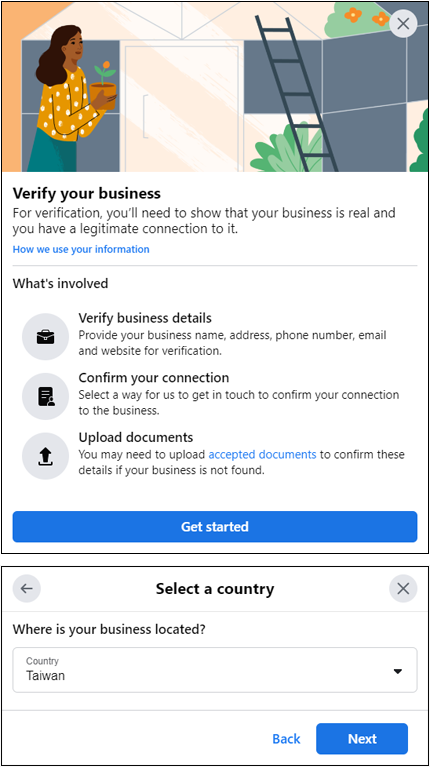Click the Upload documents arrow icon
Image resolution: width=430 pixels, height=767 pixels.
pos(45,456)
